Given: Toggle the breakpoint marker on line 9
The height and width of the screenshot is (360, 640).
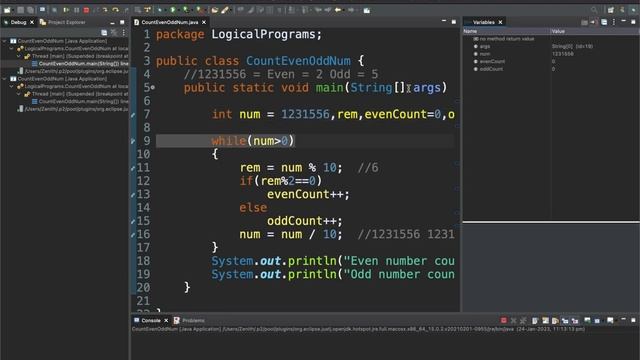Looking at the screenshot, I should pyautogui.click(x=133, y=141).
